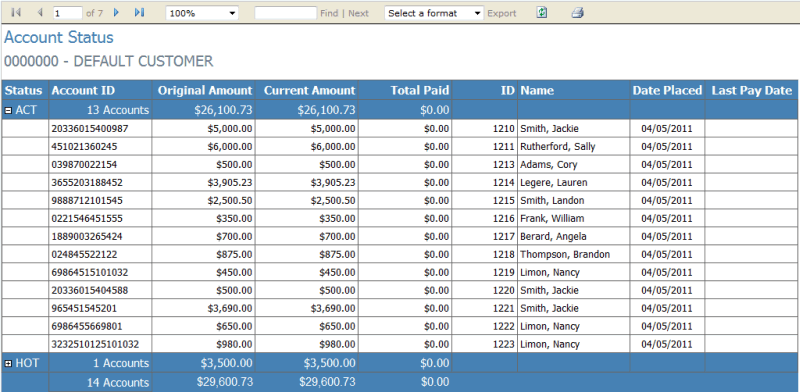Select account ID 3655203188452

click(87, 182)
